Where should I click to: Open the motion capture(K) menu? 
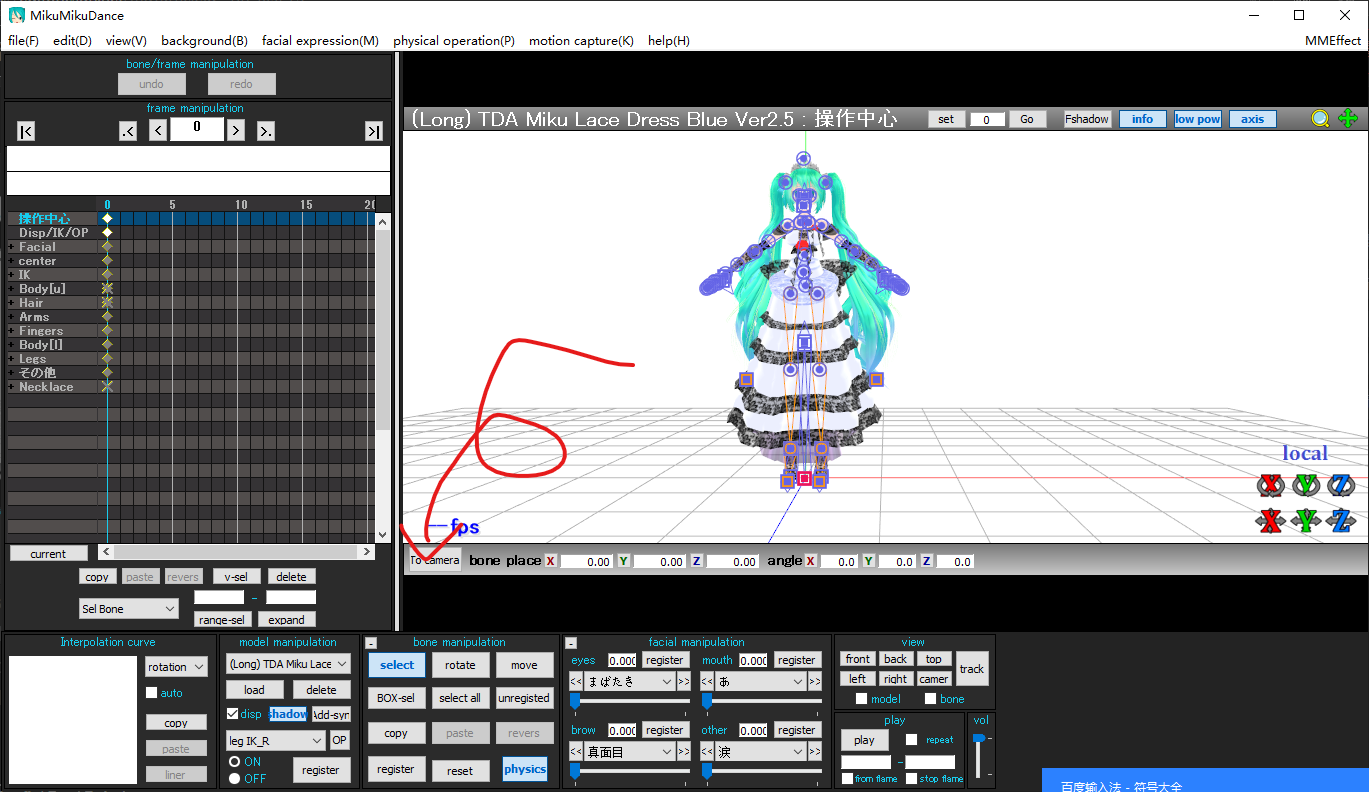click(x=581, y=40)
